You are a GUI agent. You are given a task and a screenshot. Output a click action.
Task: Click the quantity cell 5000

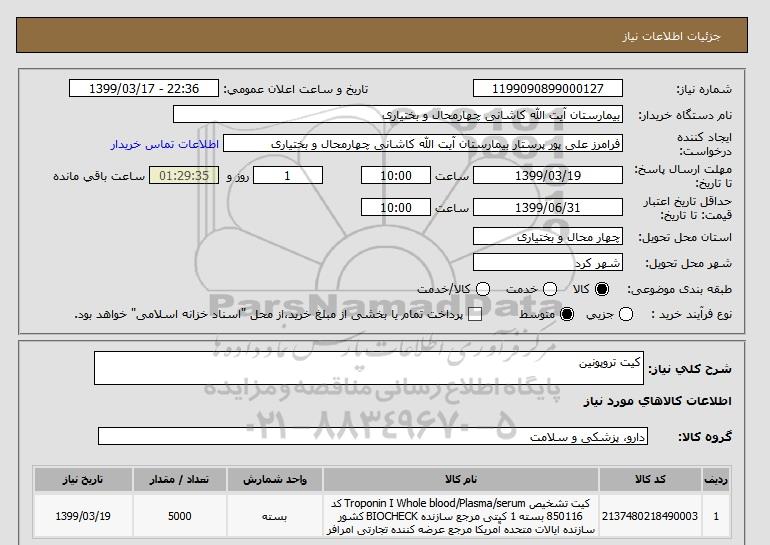pyautogui.click(x=179, y=516)
